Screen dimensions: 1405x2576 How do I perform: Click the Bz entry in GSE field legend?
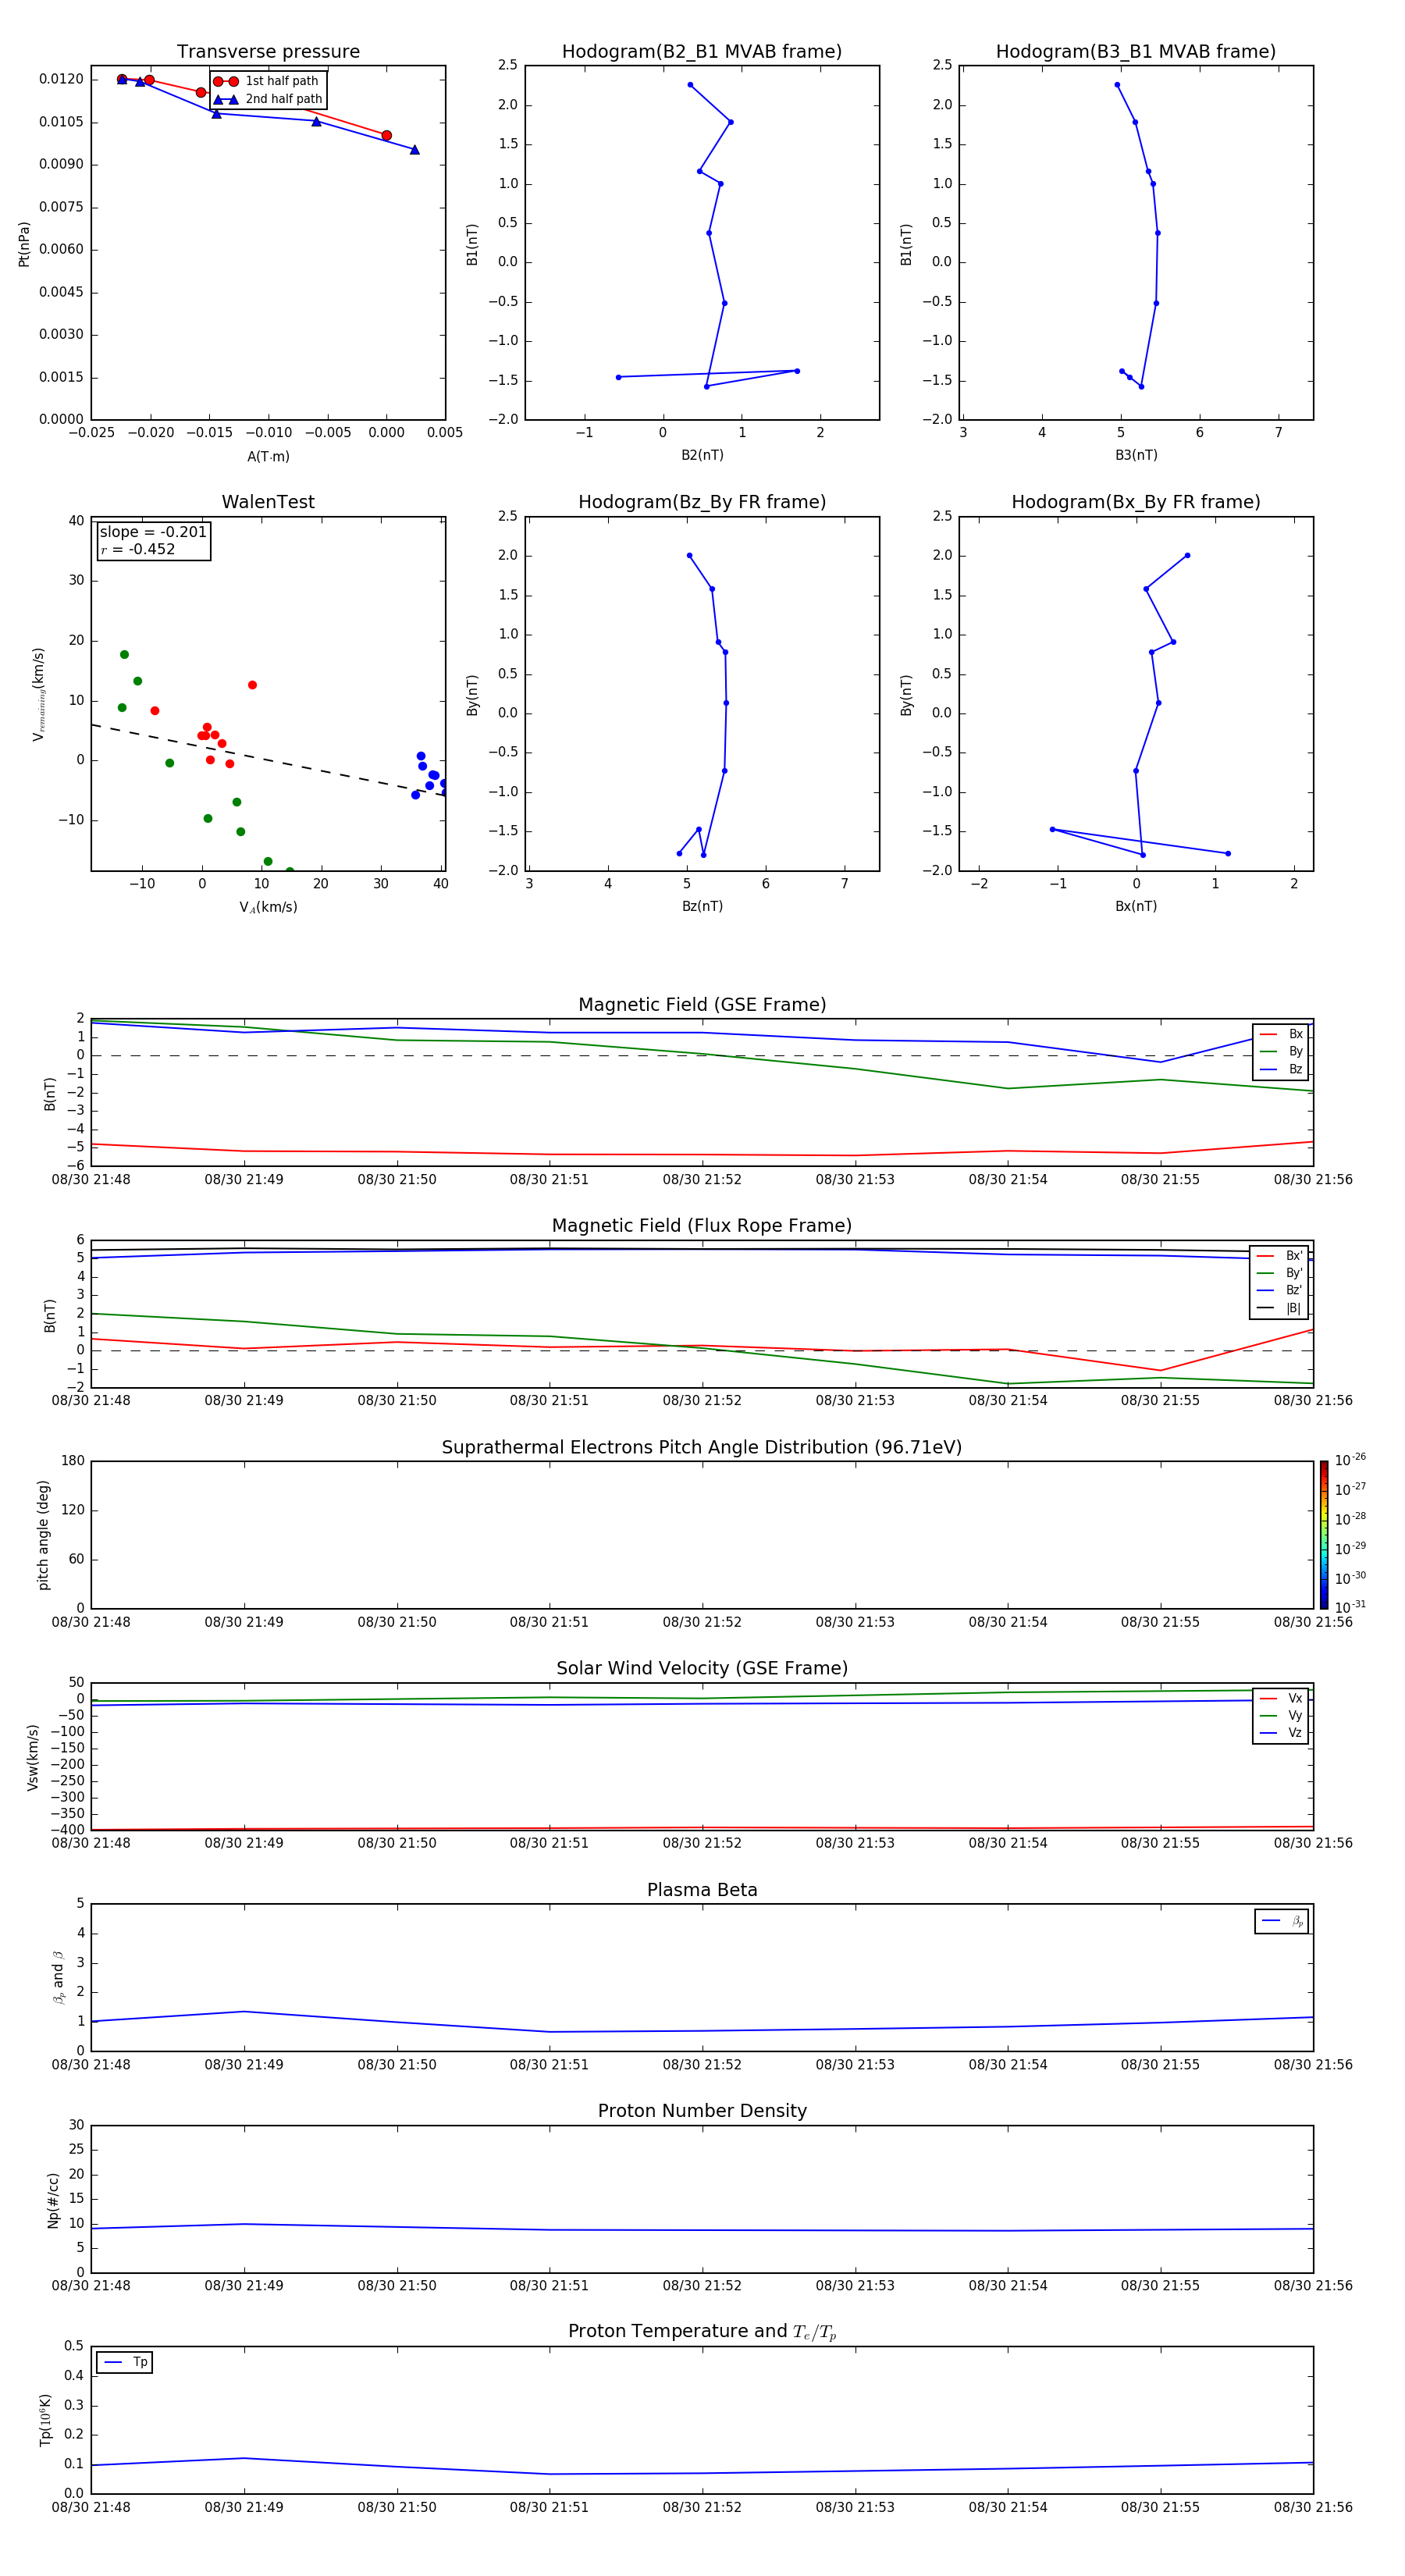[1281, 1069]
